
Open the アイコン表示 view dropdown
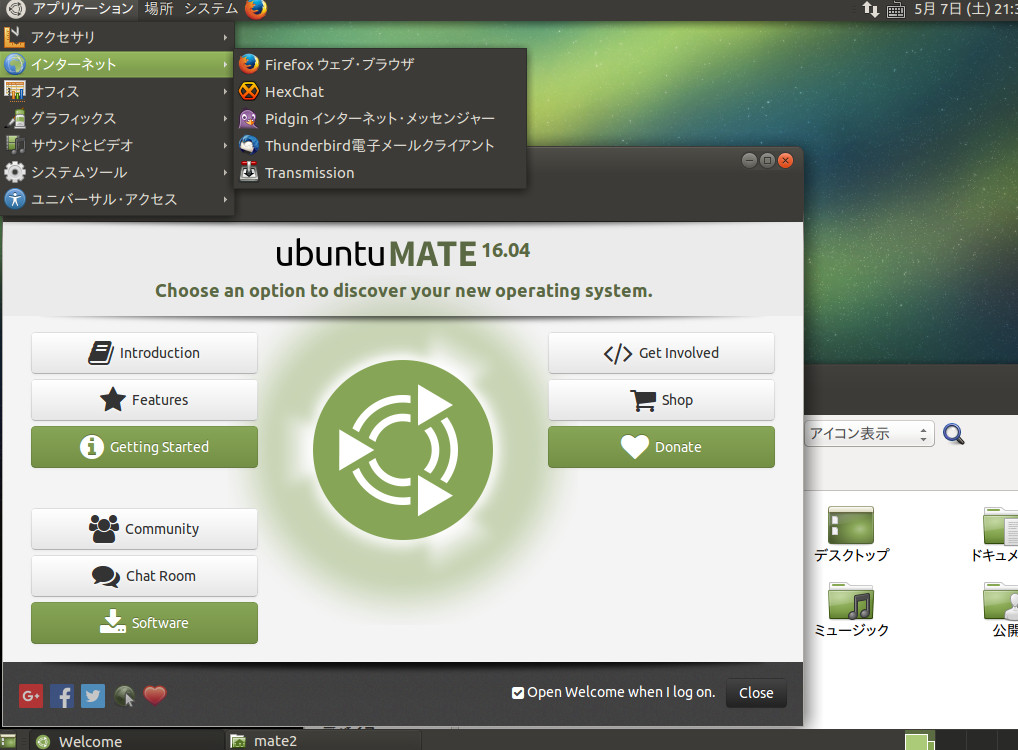[x=869, y=434]
